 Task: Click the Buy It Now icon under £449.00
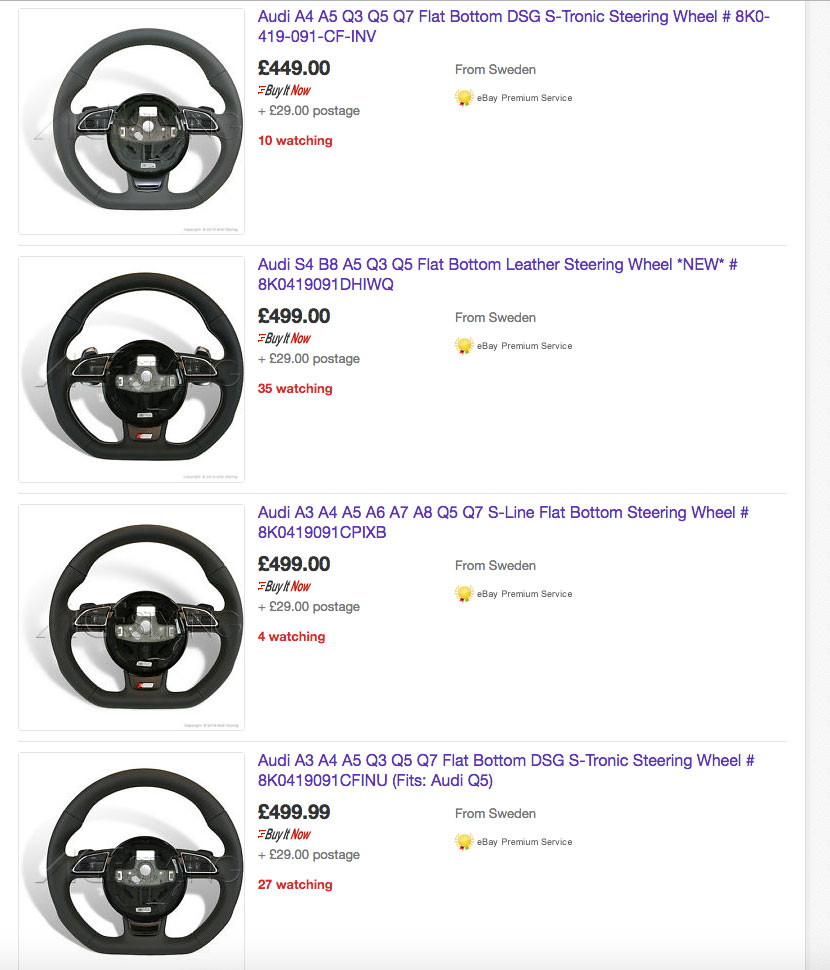284,91
